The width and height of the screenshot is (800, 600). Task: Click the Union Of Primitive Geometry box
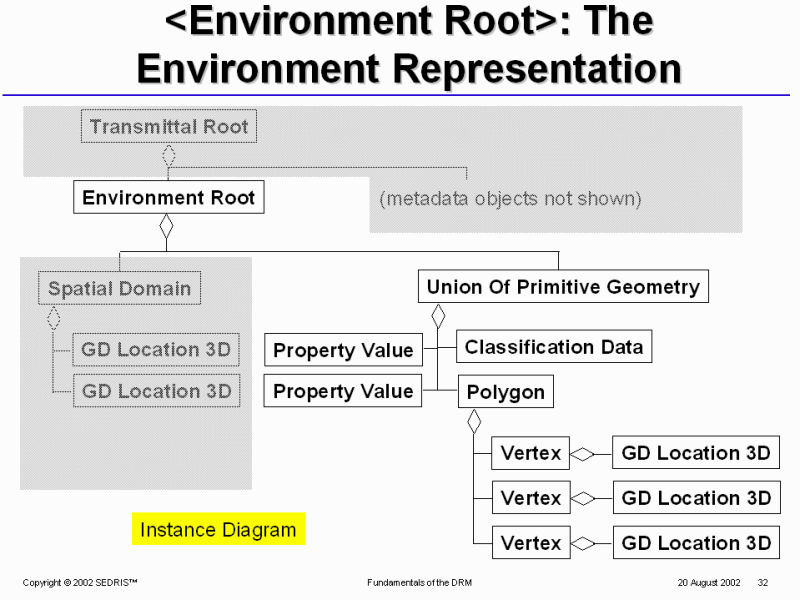pos(563,287)
